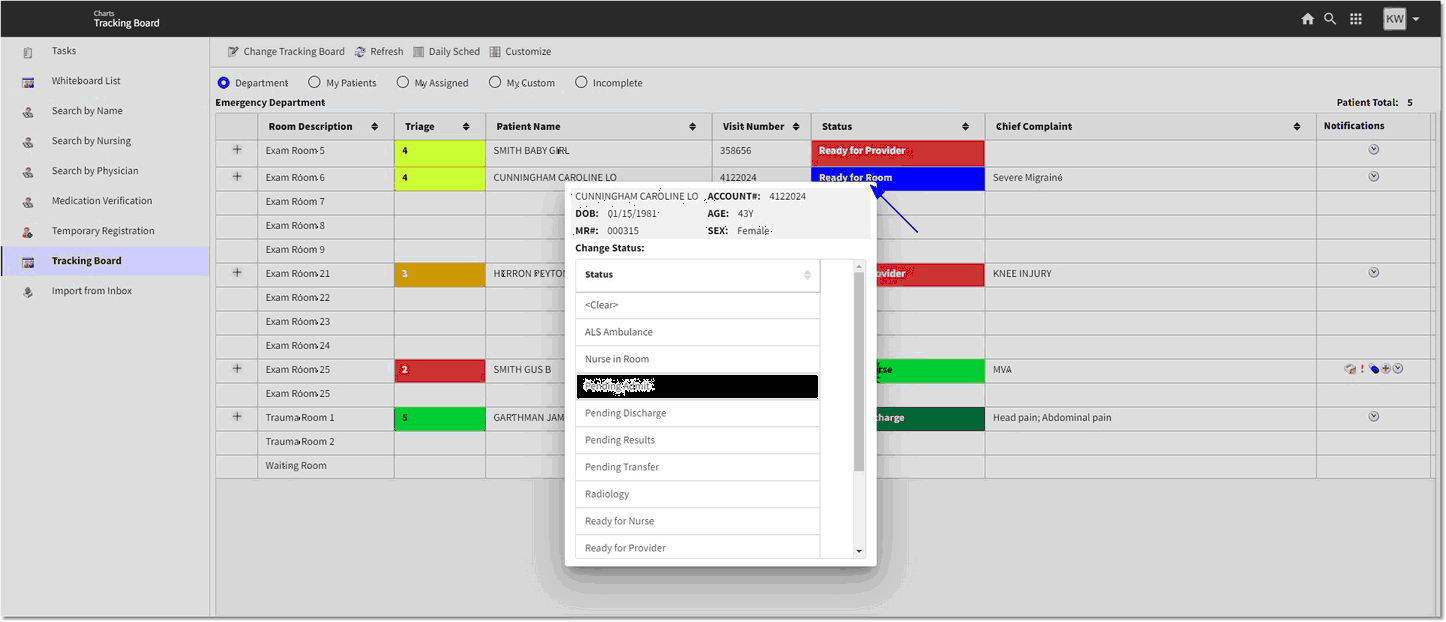Click the Tasks sidebar icon
Image resolution: width=1446 pixels, height=622 pixels.
click(x=28, y=52)
